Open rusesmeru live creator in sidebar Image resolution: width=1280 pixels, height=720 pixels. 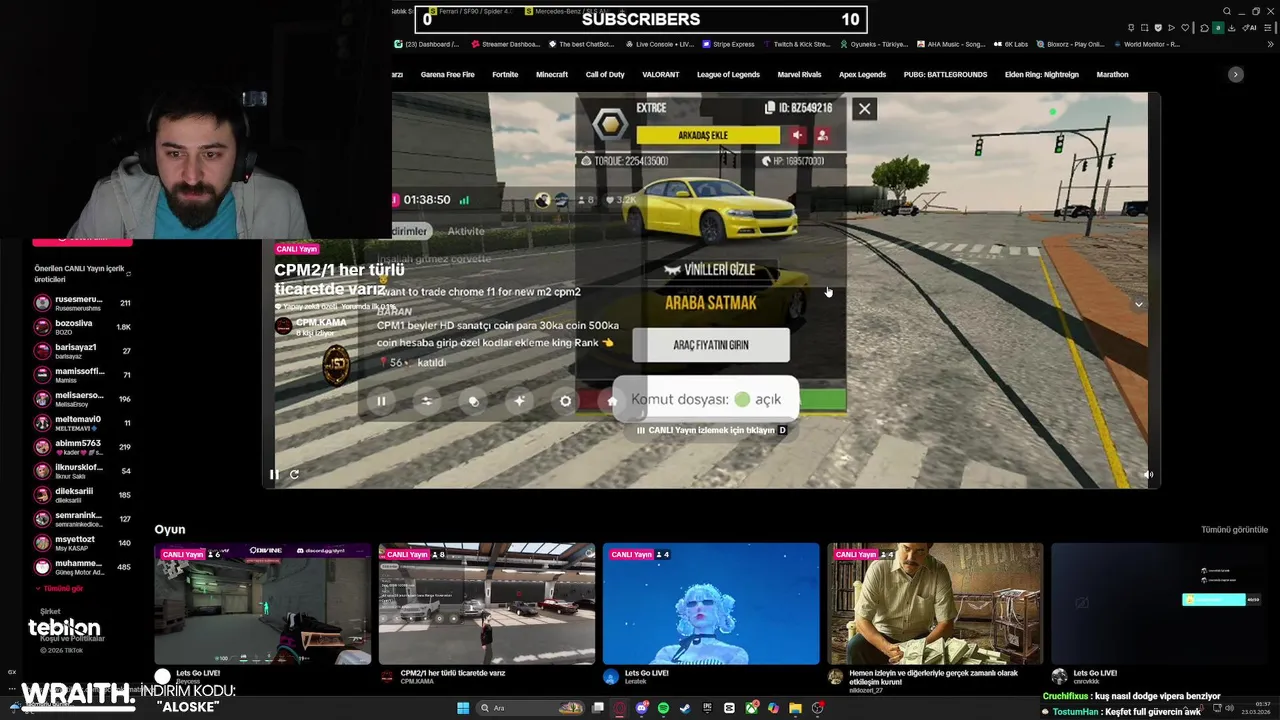point(84,303)
